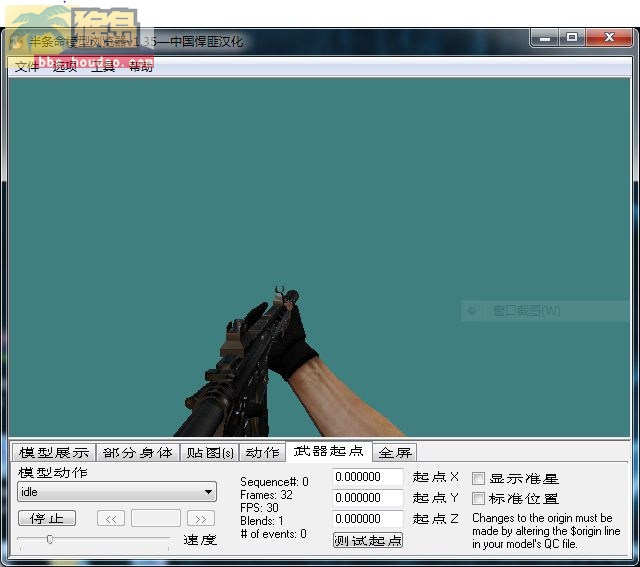Click the Blends: 1 text
The height and width of the screenshot is (567, 640).
262,521
